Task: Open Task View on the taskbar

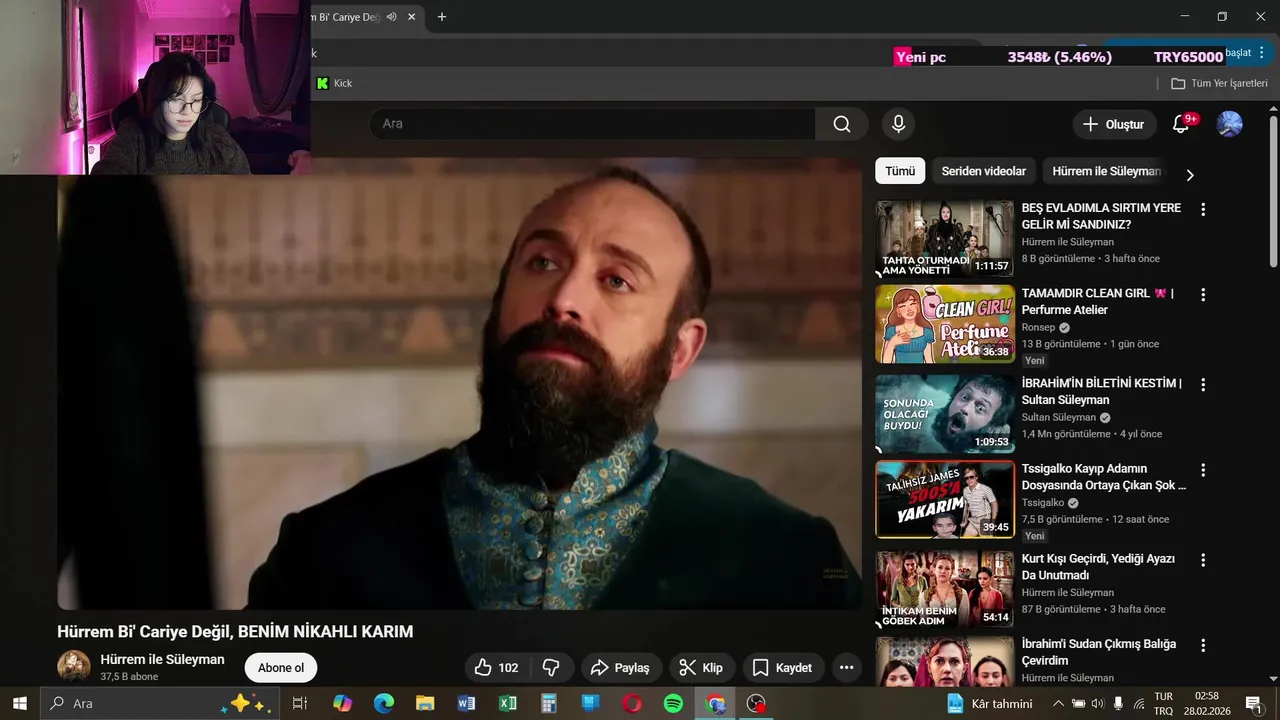Action: [299, 703]
